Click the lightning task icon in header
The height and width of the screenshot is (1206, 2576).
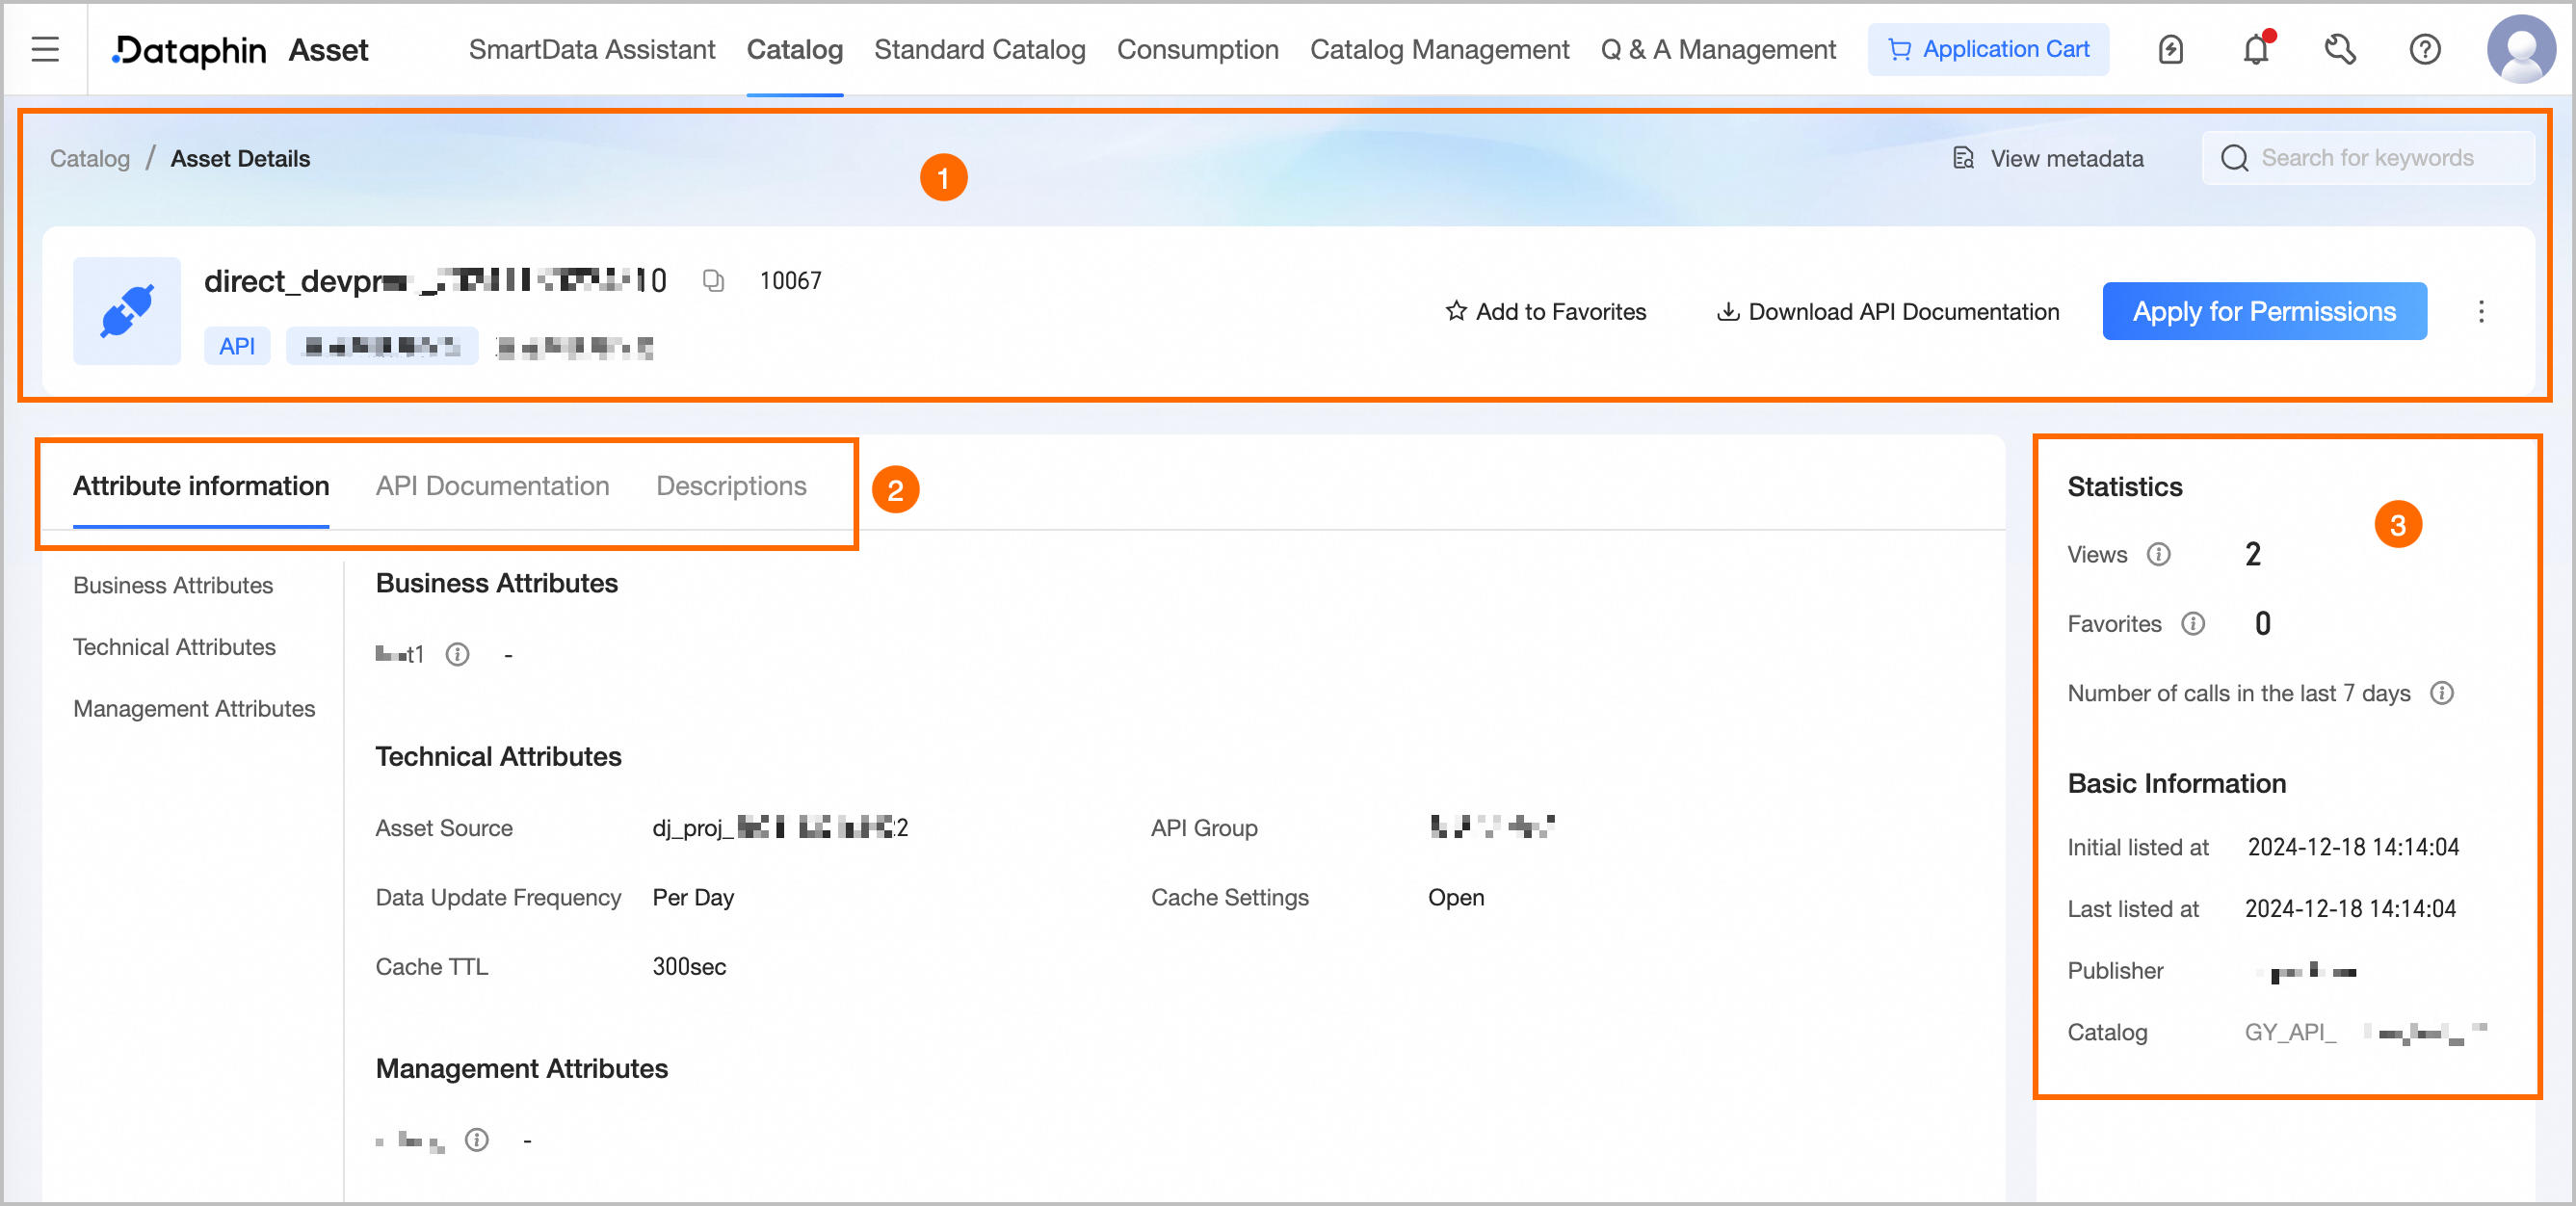pos(2170,49)
